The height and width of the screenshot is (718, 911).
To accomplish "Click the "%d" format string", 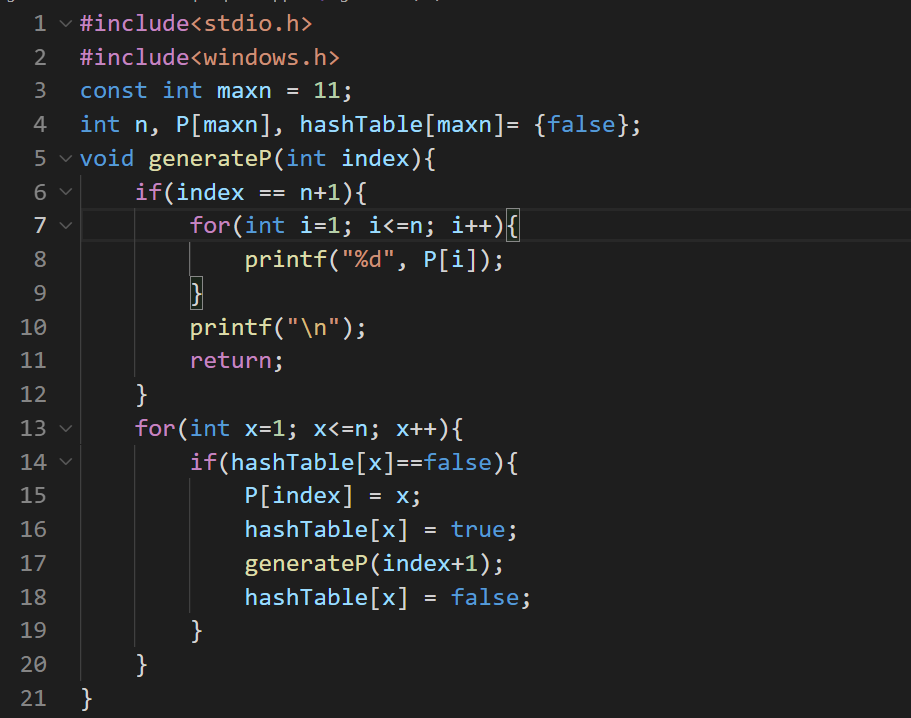I will tap(368, 259).
